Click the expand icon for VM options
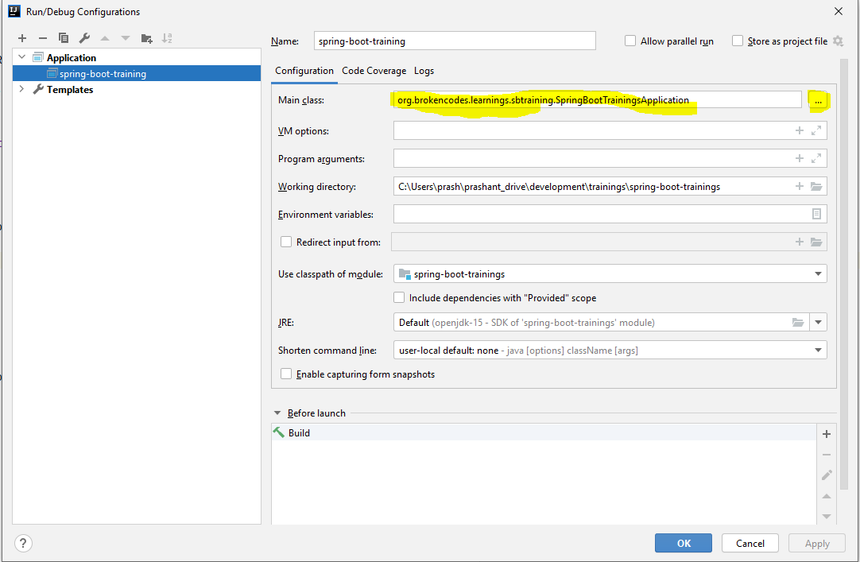The image size is (860, 562). tap(816, 131)
